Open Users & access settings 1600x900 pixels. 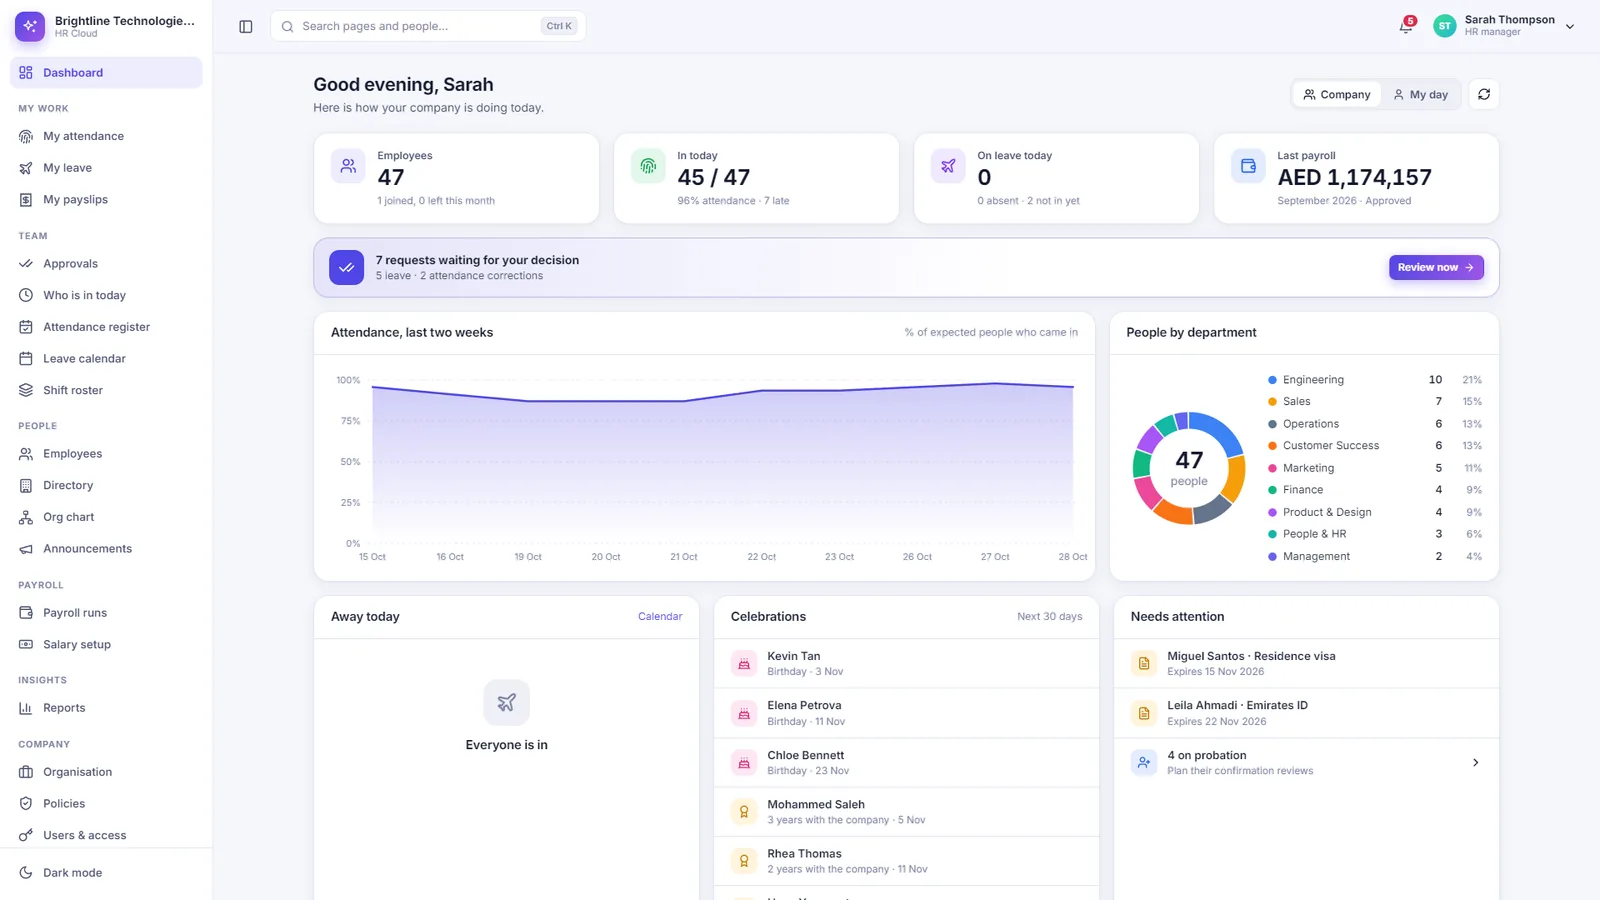click(106, 835)
